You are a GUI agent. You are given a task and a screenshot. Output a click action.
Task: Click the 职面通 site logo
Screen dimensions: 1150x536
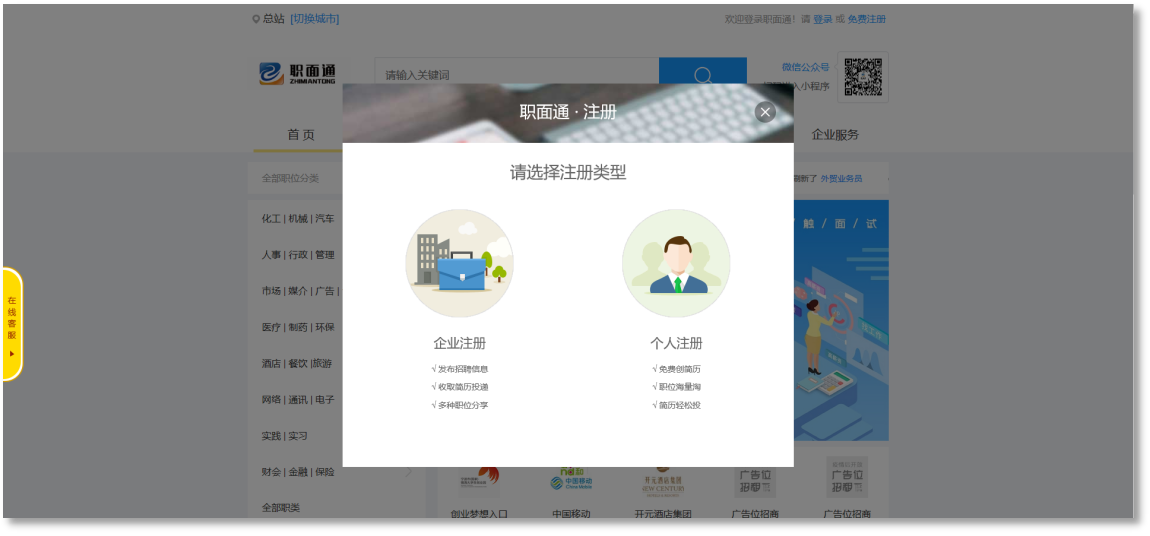298,74
